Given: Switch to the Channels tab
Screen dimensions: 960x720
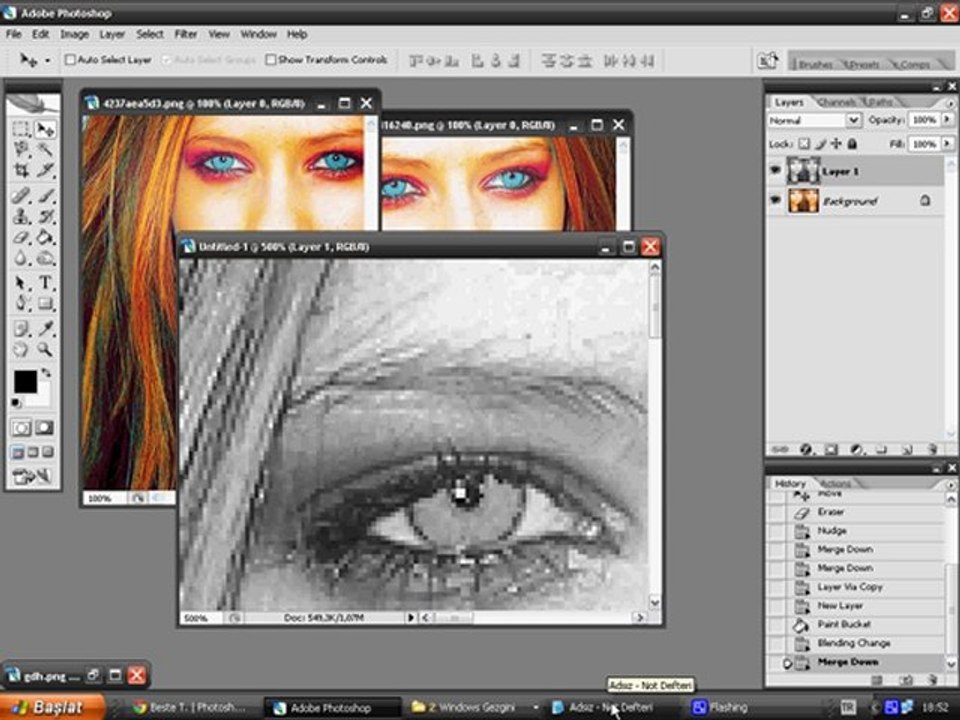Looking at the screenshot, I should pyautogui.click(x=837, y=102).
